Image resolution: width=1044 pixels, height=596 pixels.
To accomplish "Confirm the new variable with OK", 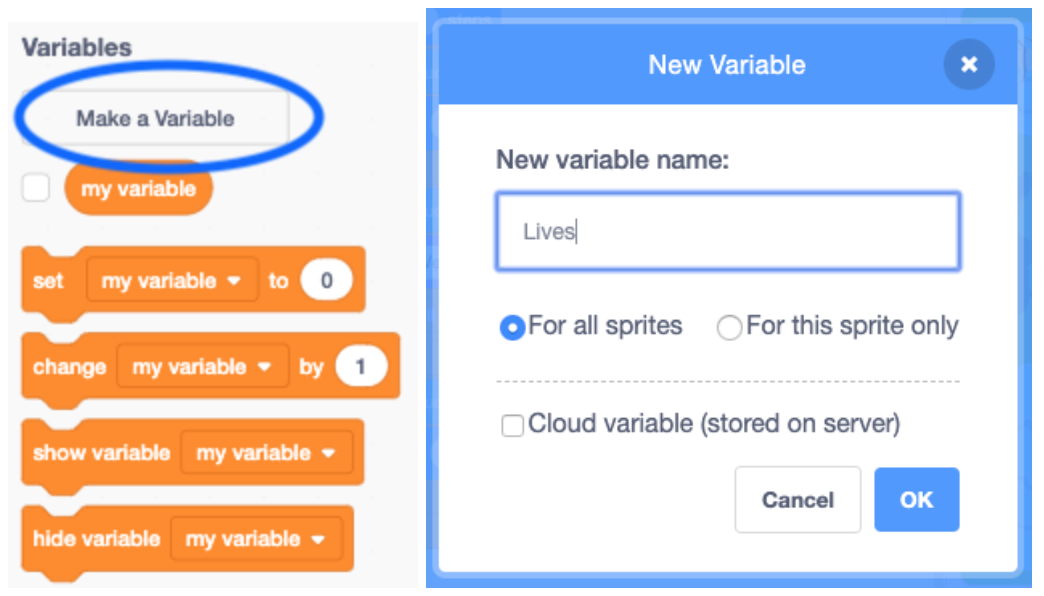I will (916, 499).
